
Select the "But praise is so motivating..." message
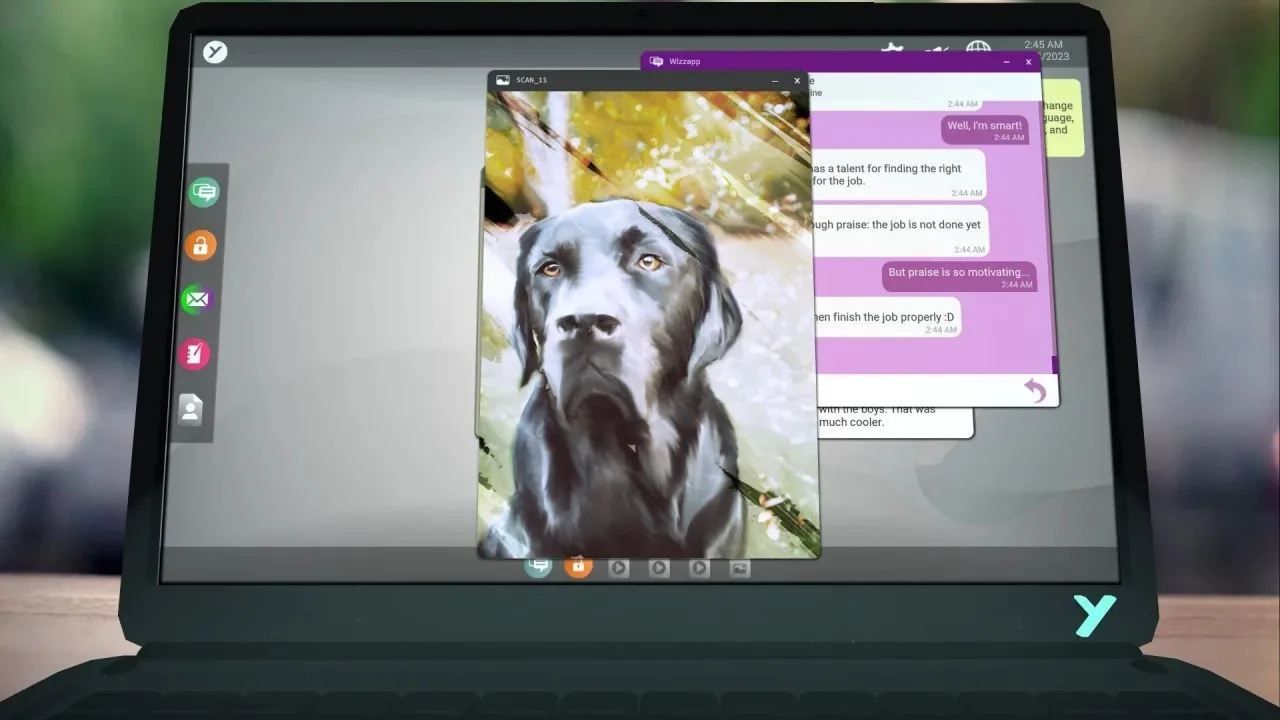pos(959,276)
